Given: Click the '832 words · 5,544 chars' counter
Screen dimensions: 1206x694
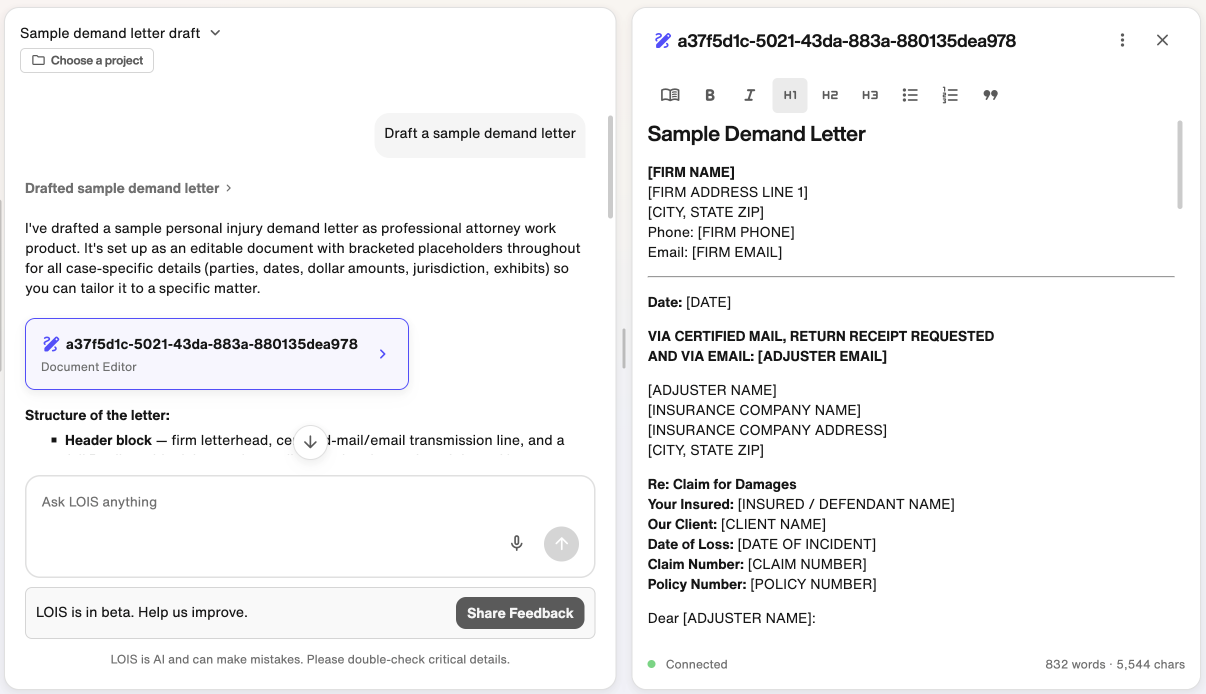Looking at the screenshot, I should pos(1115,664).
